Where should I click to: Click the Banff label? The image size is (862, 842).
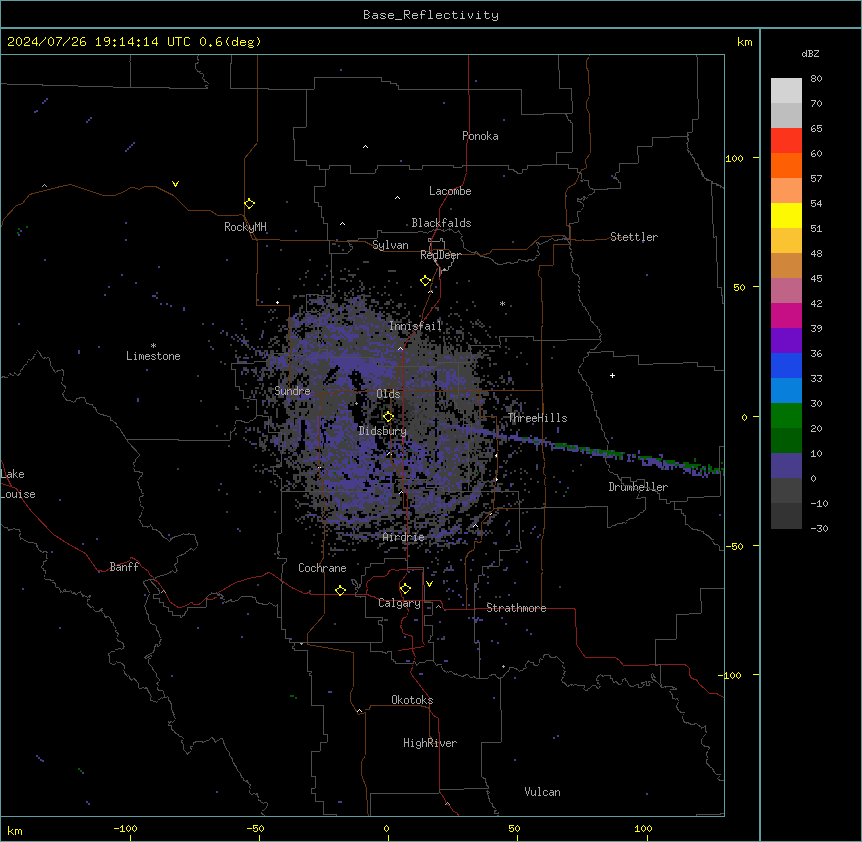pyautogui.click(x=124, y=567)
